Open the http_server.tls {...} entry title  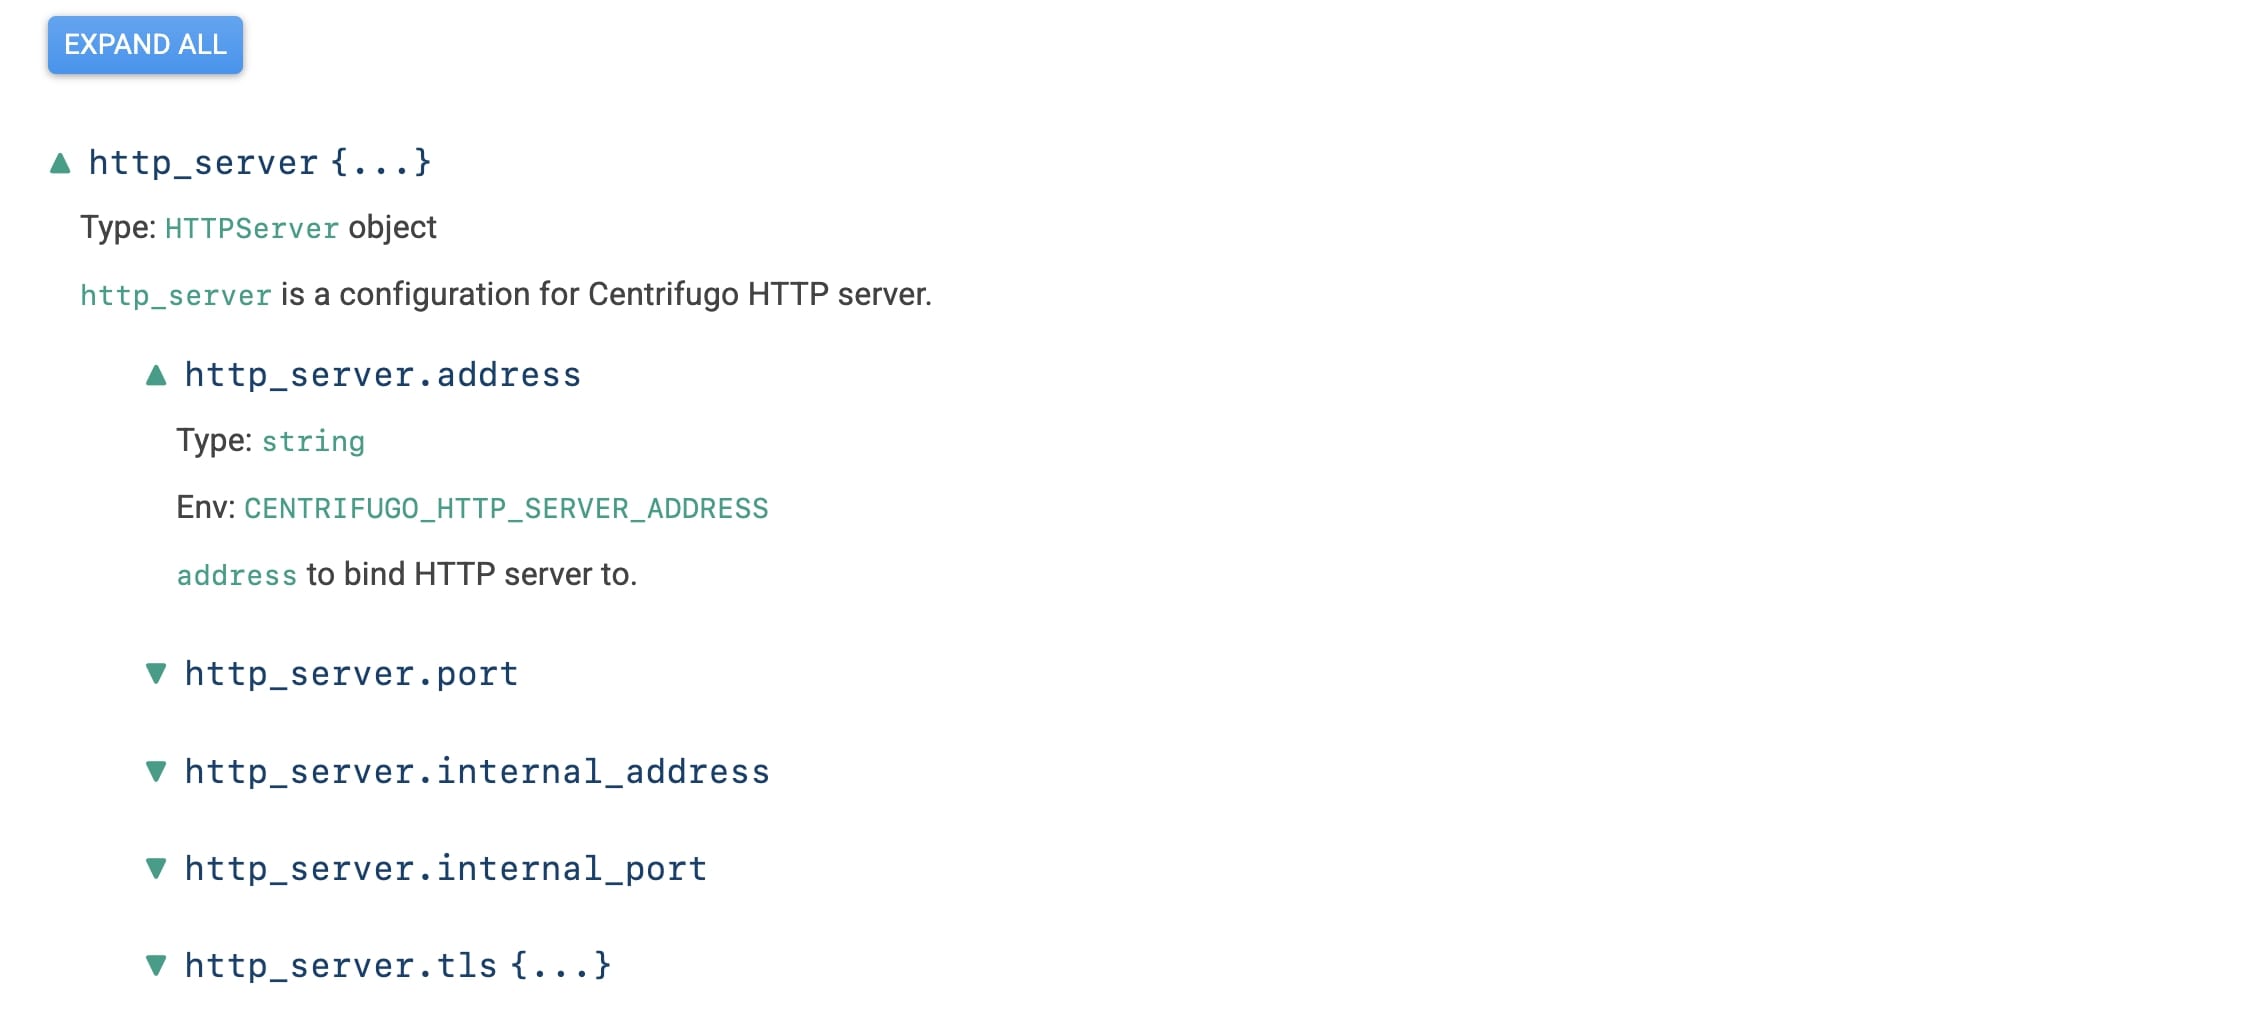tap(398, 966)
